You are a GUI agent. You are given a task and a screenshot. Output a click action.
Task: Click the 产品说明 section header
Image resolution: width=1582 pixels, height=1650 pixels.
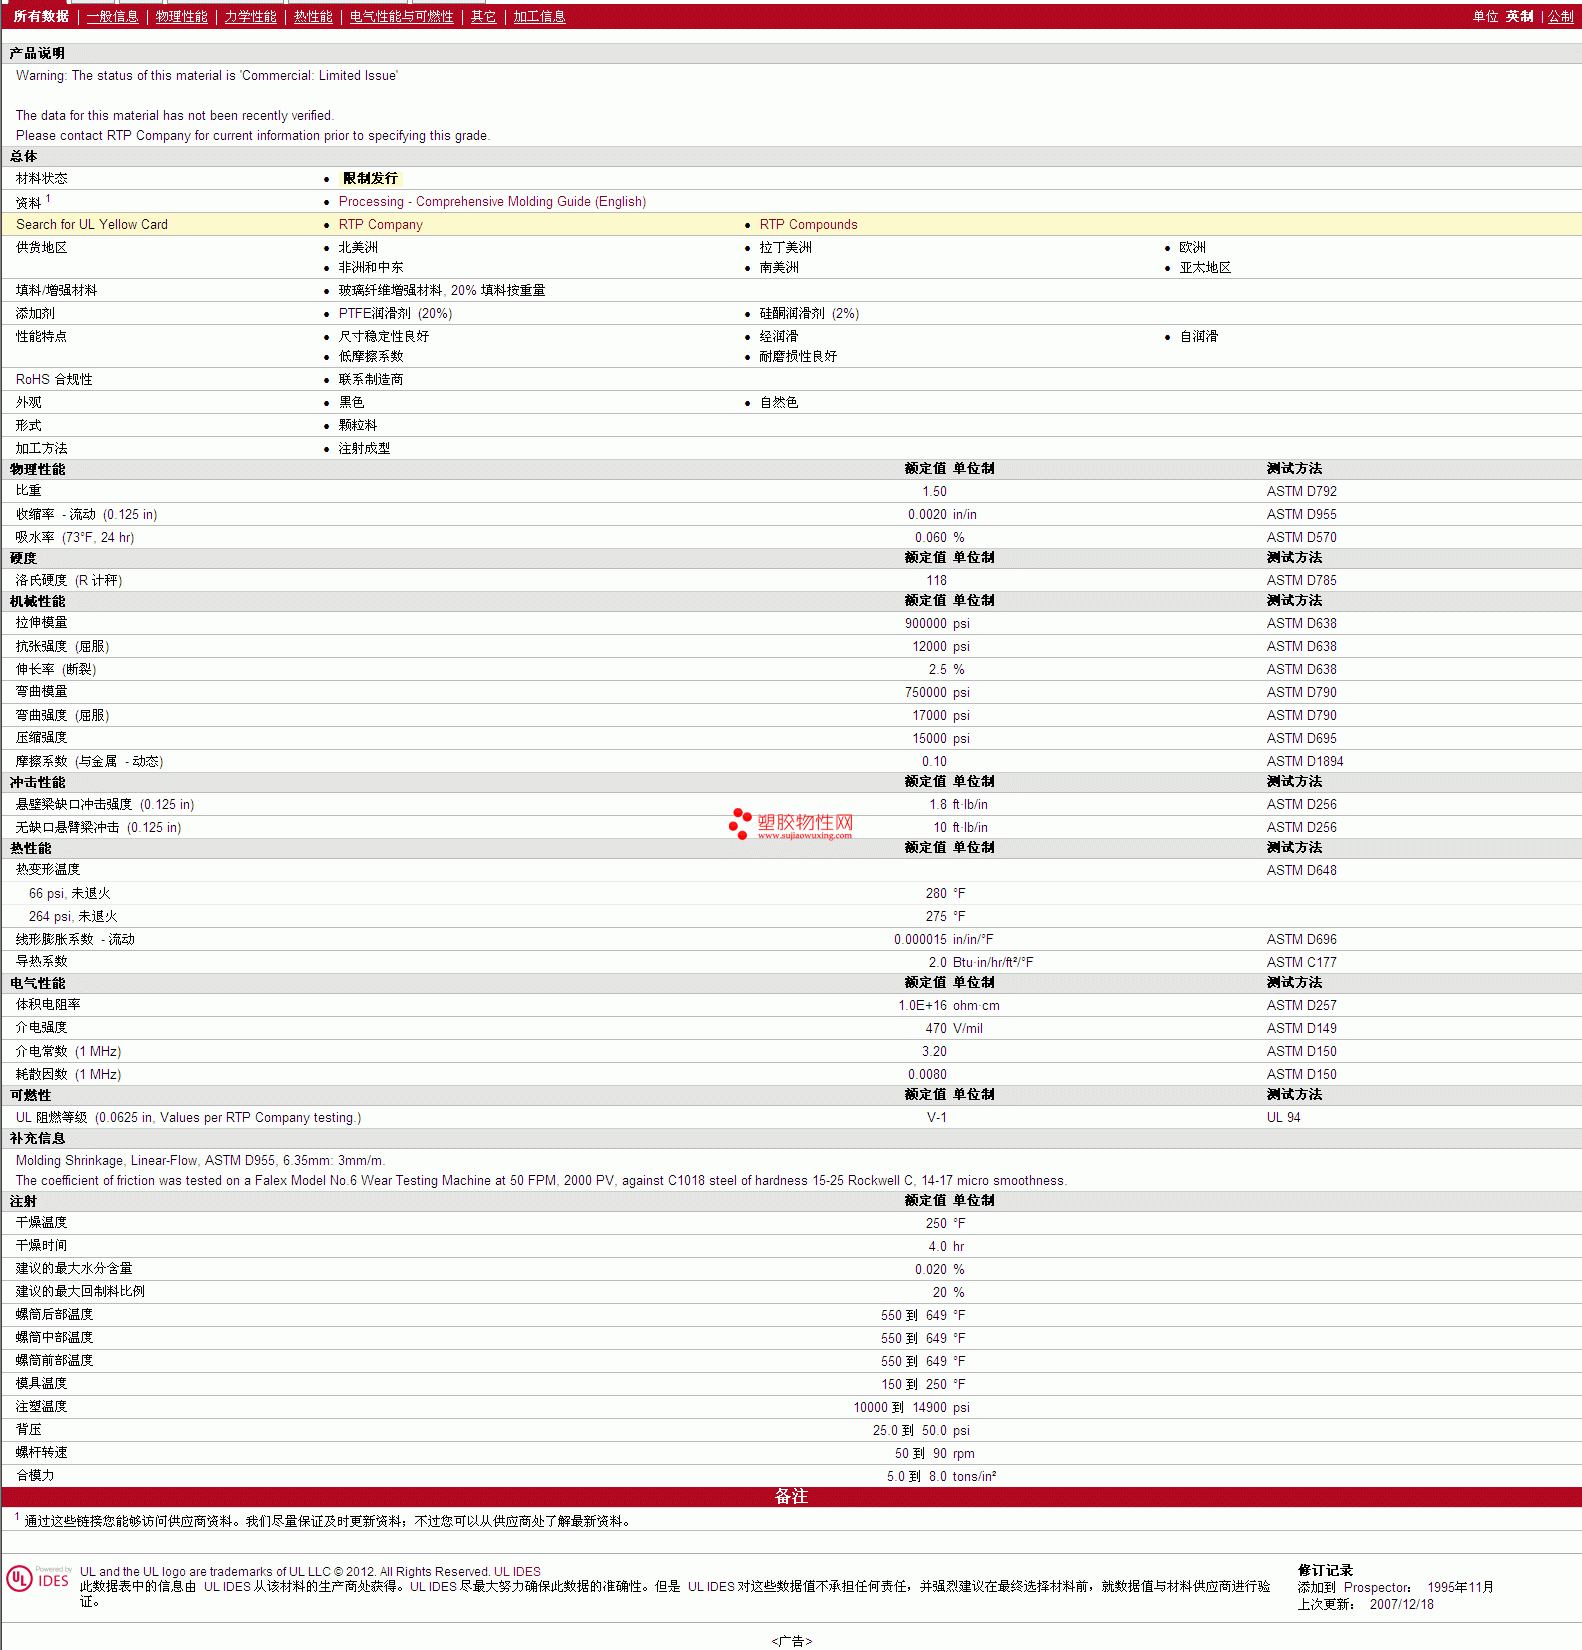pos(37,53)
